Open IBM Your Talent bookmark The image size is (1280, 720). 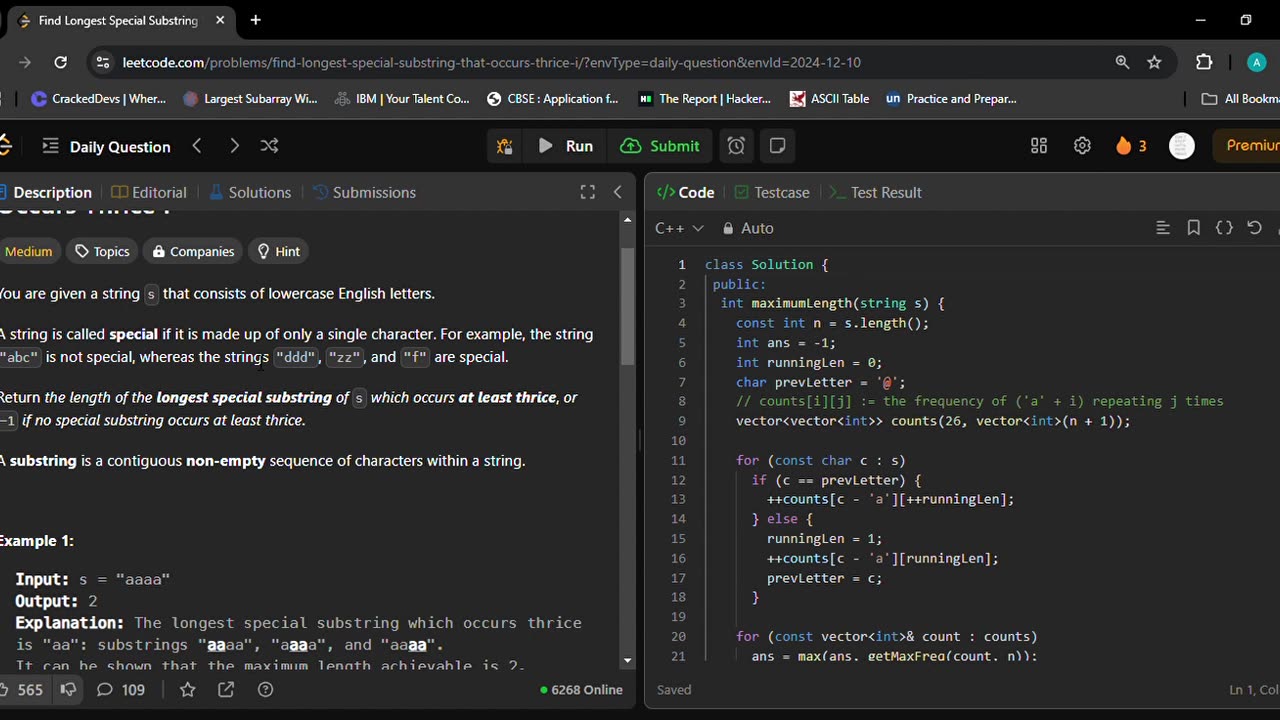coord(402,99)
